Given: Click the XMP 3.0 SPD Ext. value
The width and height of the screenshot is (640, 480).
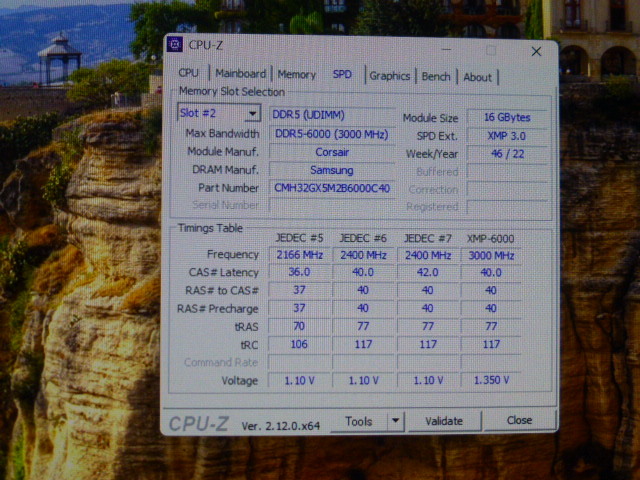Looking at the screenshot, I should pos(507,136).
